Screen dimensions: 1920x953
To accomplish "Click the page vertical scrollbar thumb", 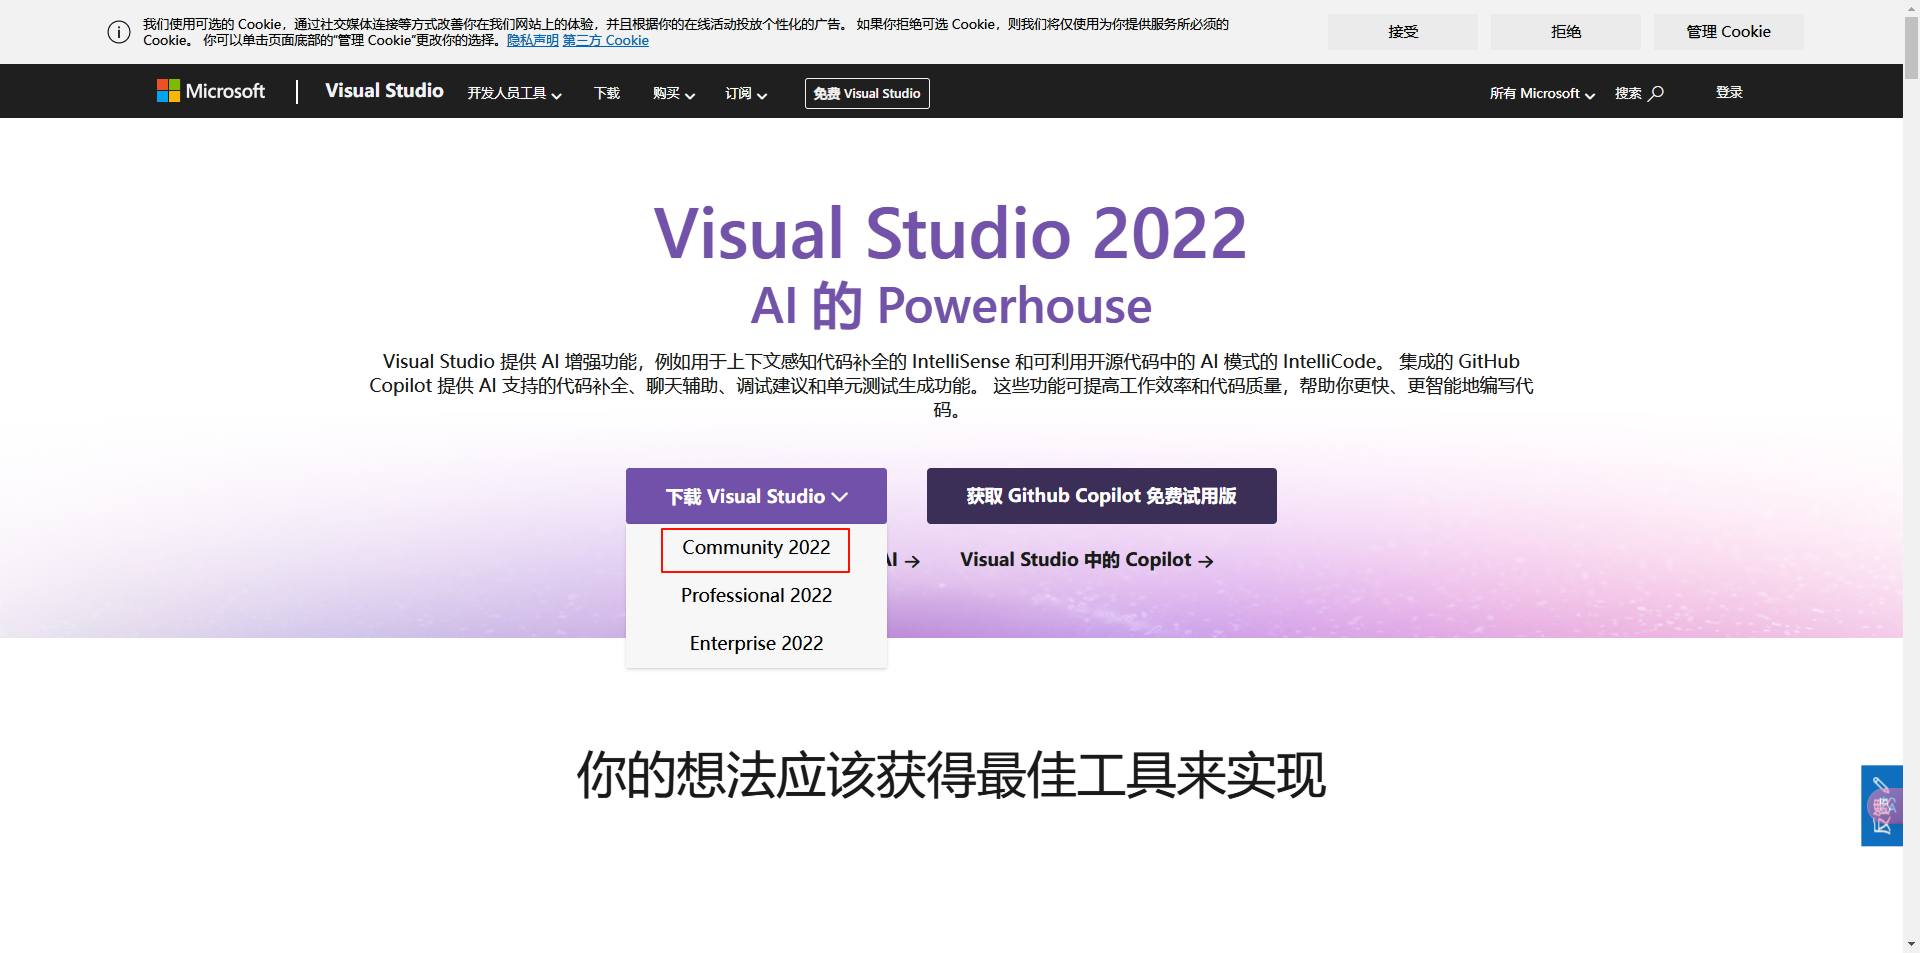I will pyautogui.click(x=1911, y=47).
